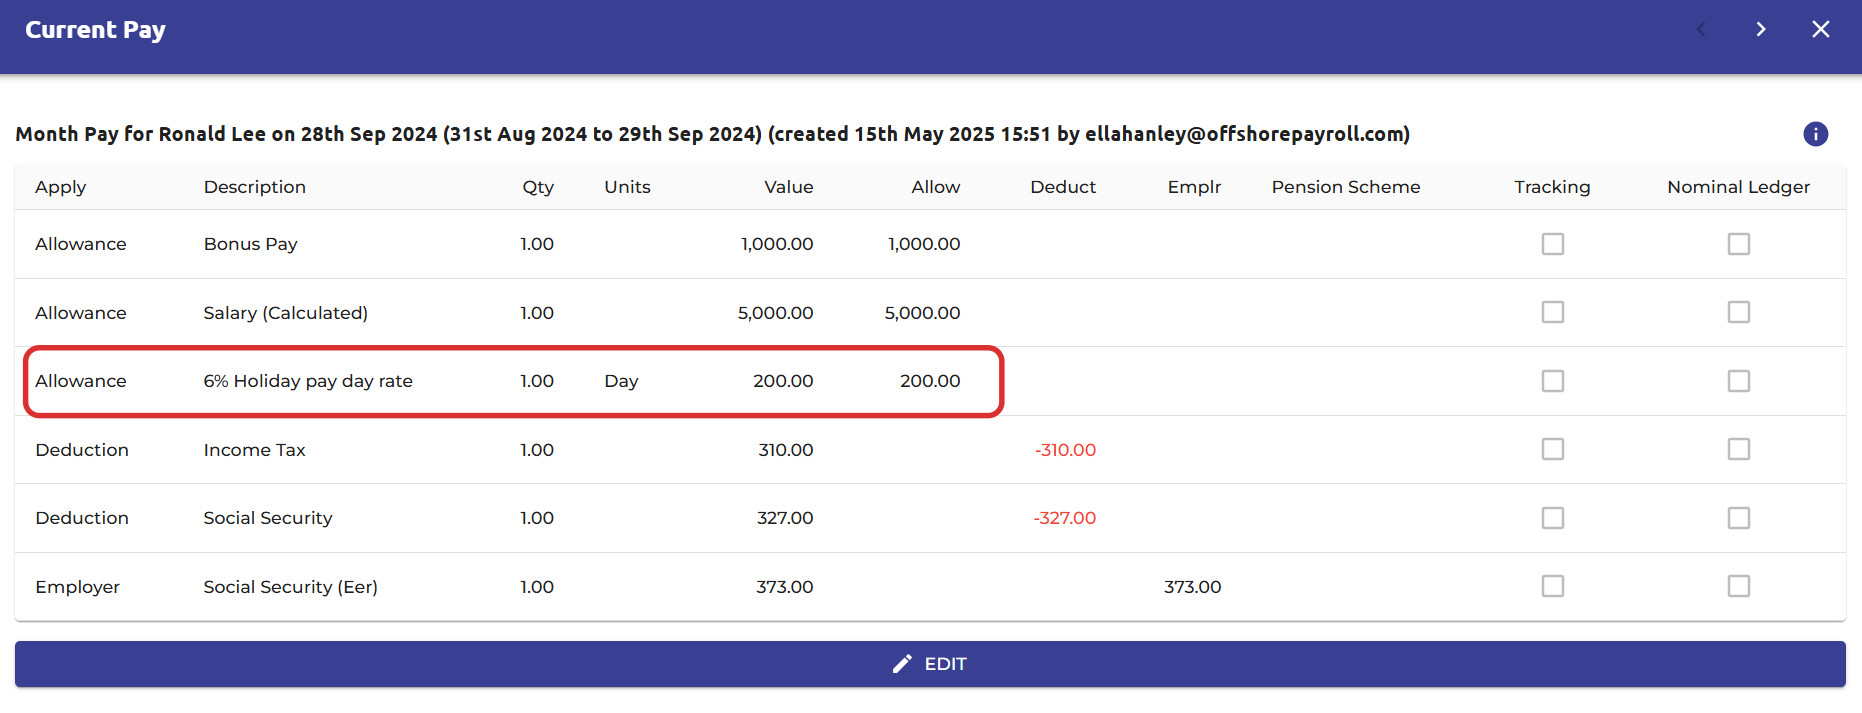Click the 327.00 Value cell for Social Security
The width and height of the screenshot is (1862, 713).
click(785, 518)
